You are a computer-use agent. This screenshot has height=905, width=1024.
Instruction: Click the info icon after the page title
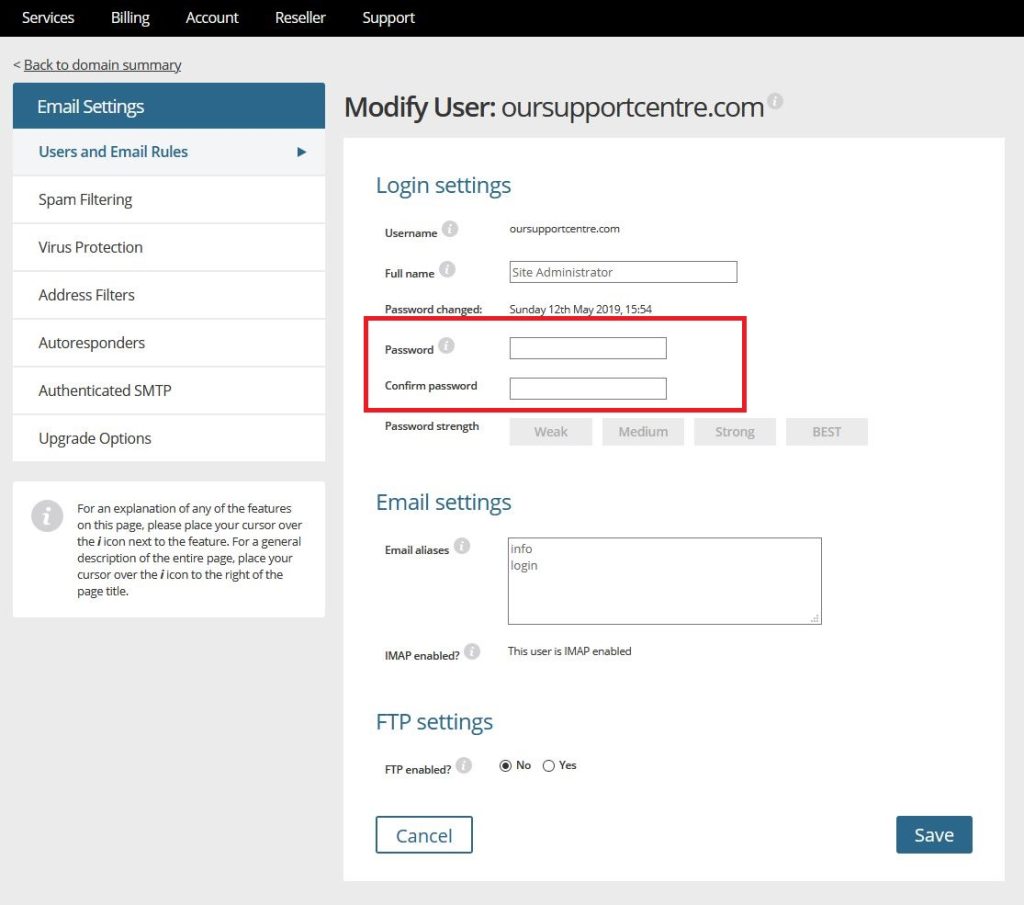(775, 101)
